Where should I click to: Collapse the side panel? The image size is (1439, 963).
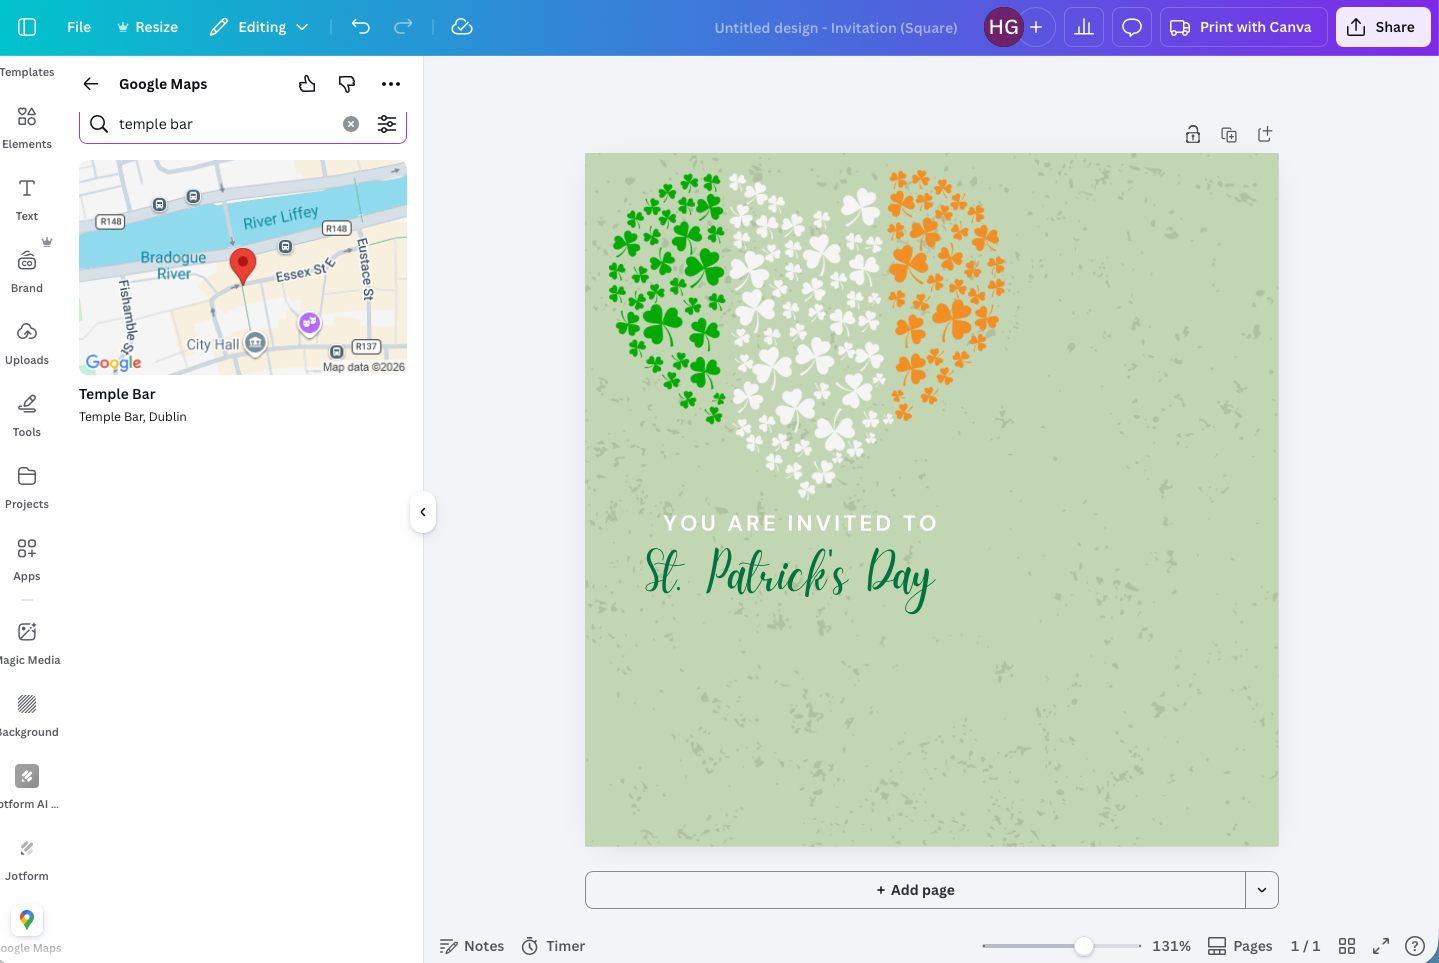tap(423, 512)
